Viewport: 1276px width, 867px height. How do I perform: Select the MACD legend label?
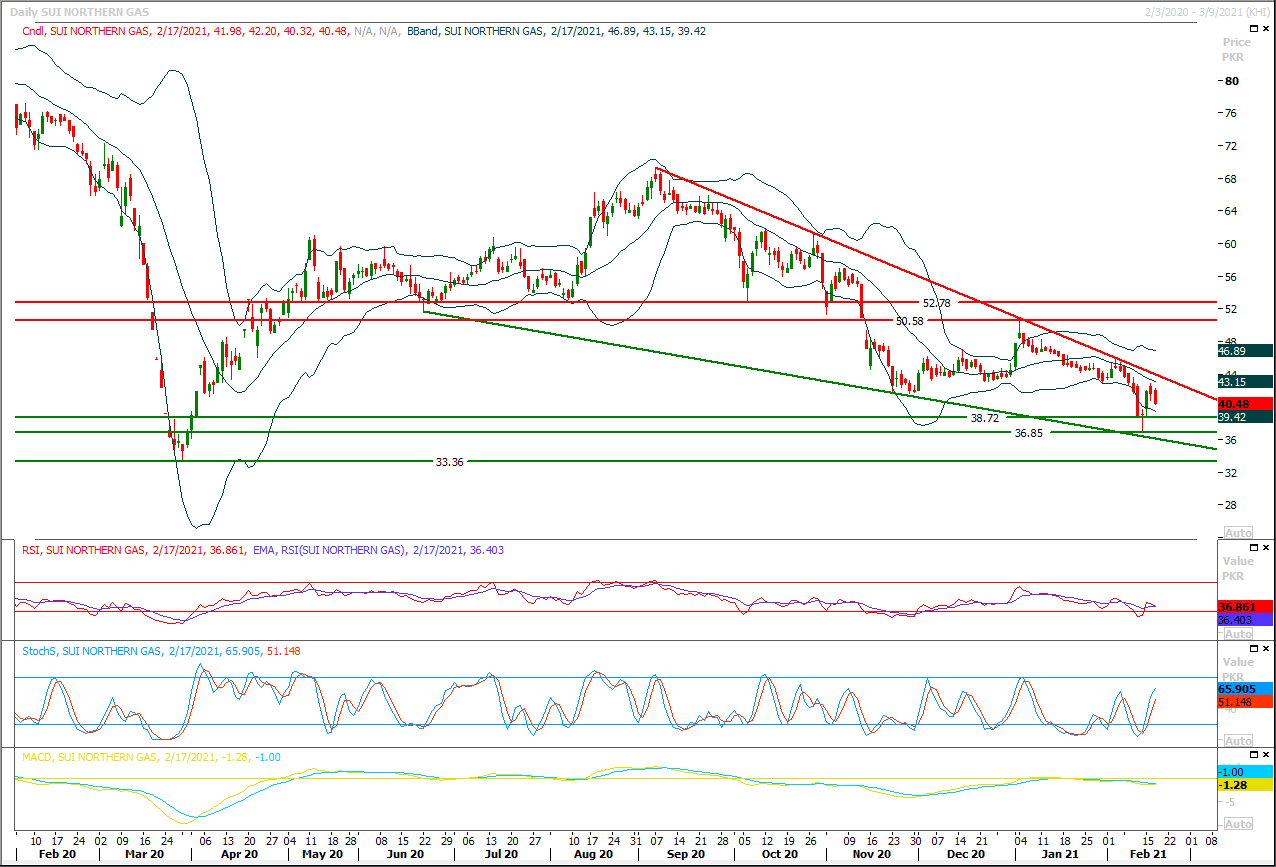tap(151, 757)
